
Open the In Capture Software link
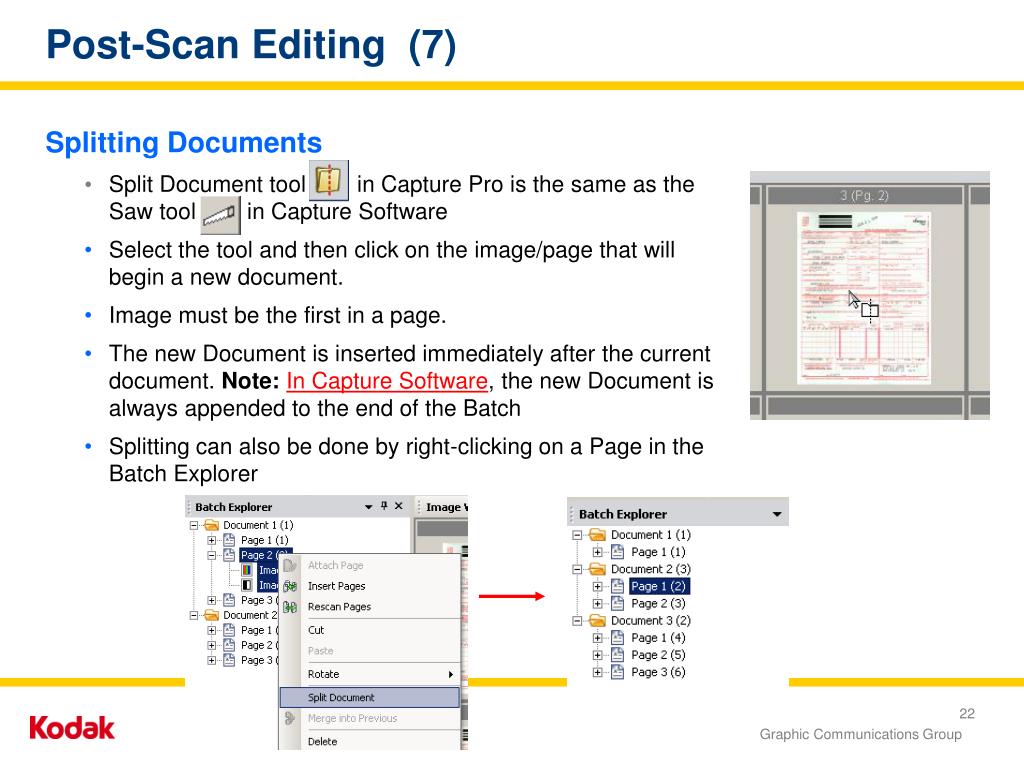pos(387,381)
